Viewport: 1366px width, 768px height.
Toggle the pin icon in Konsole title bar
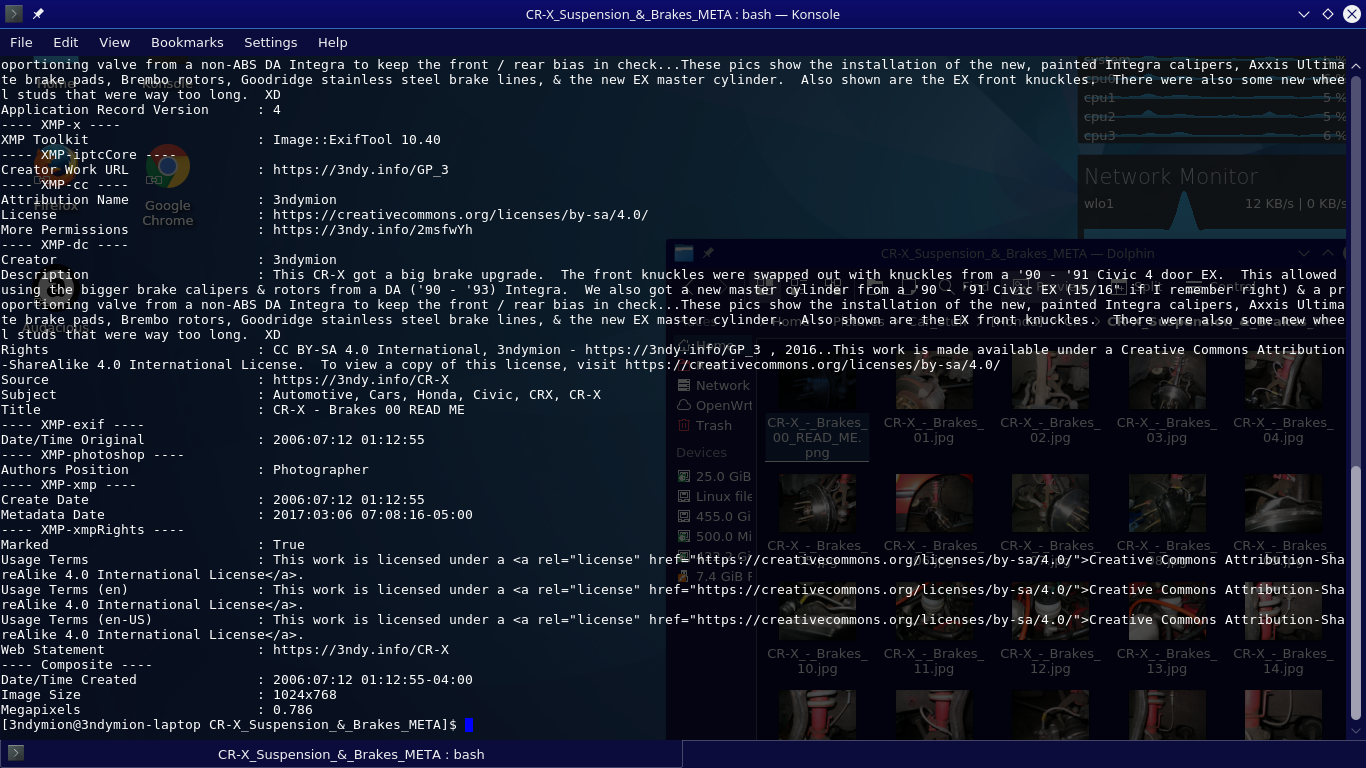tap(38, 14)
